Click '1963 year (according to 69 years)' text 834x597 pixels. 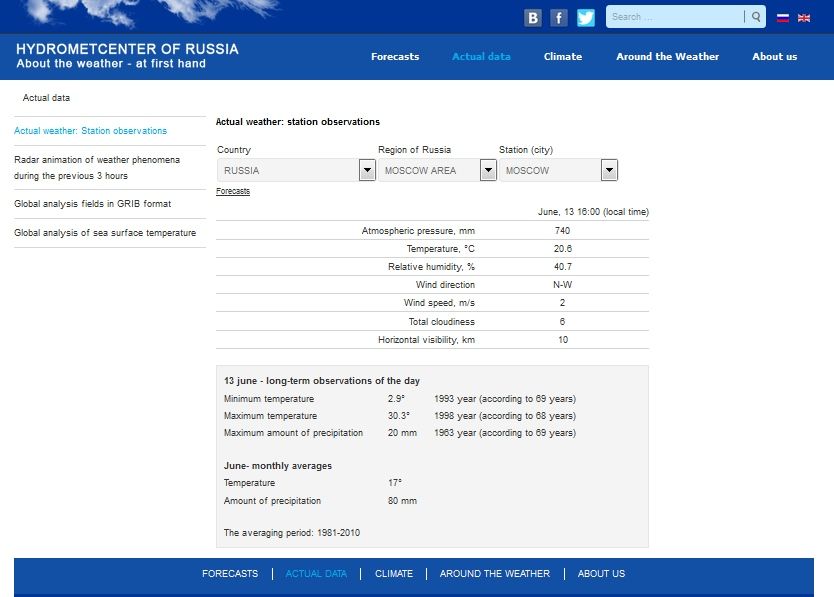pos(505,433)
